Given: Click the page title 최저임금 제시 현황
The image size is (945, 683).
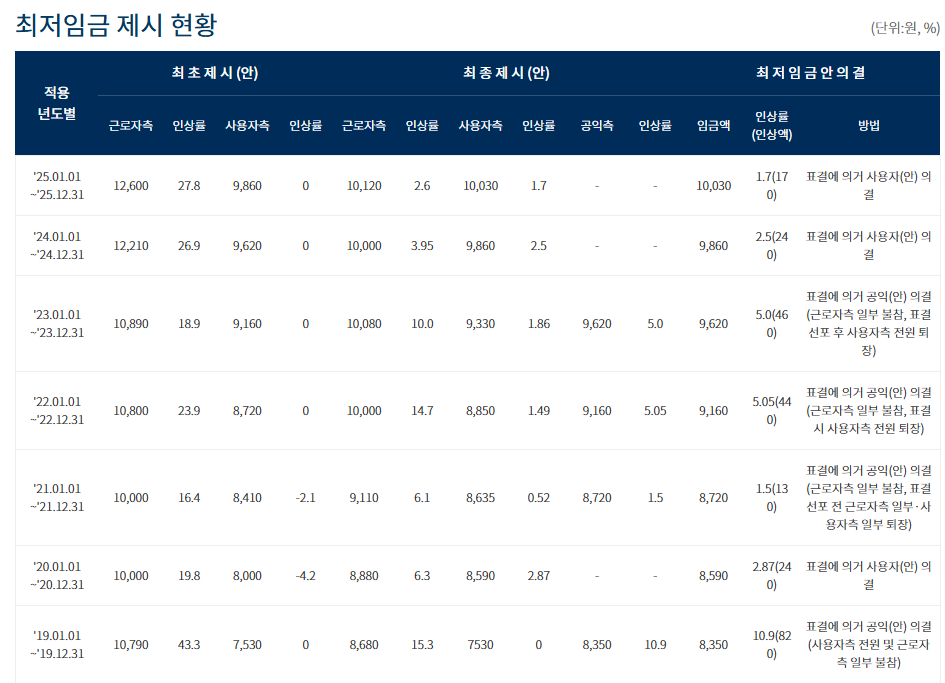Looking at the screenshot, I should (x=116, y=25).
